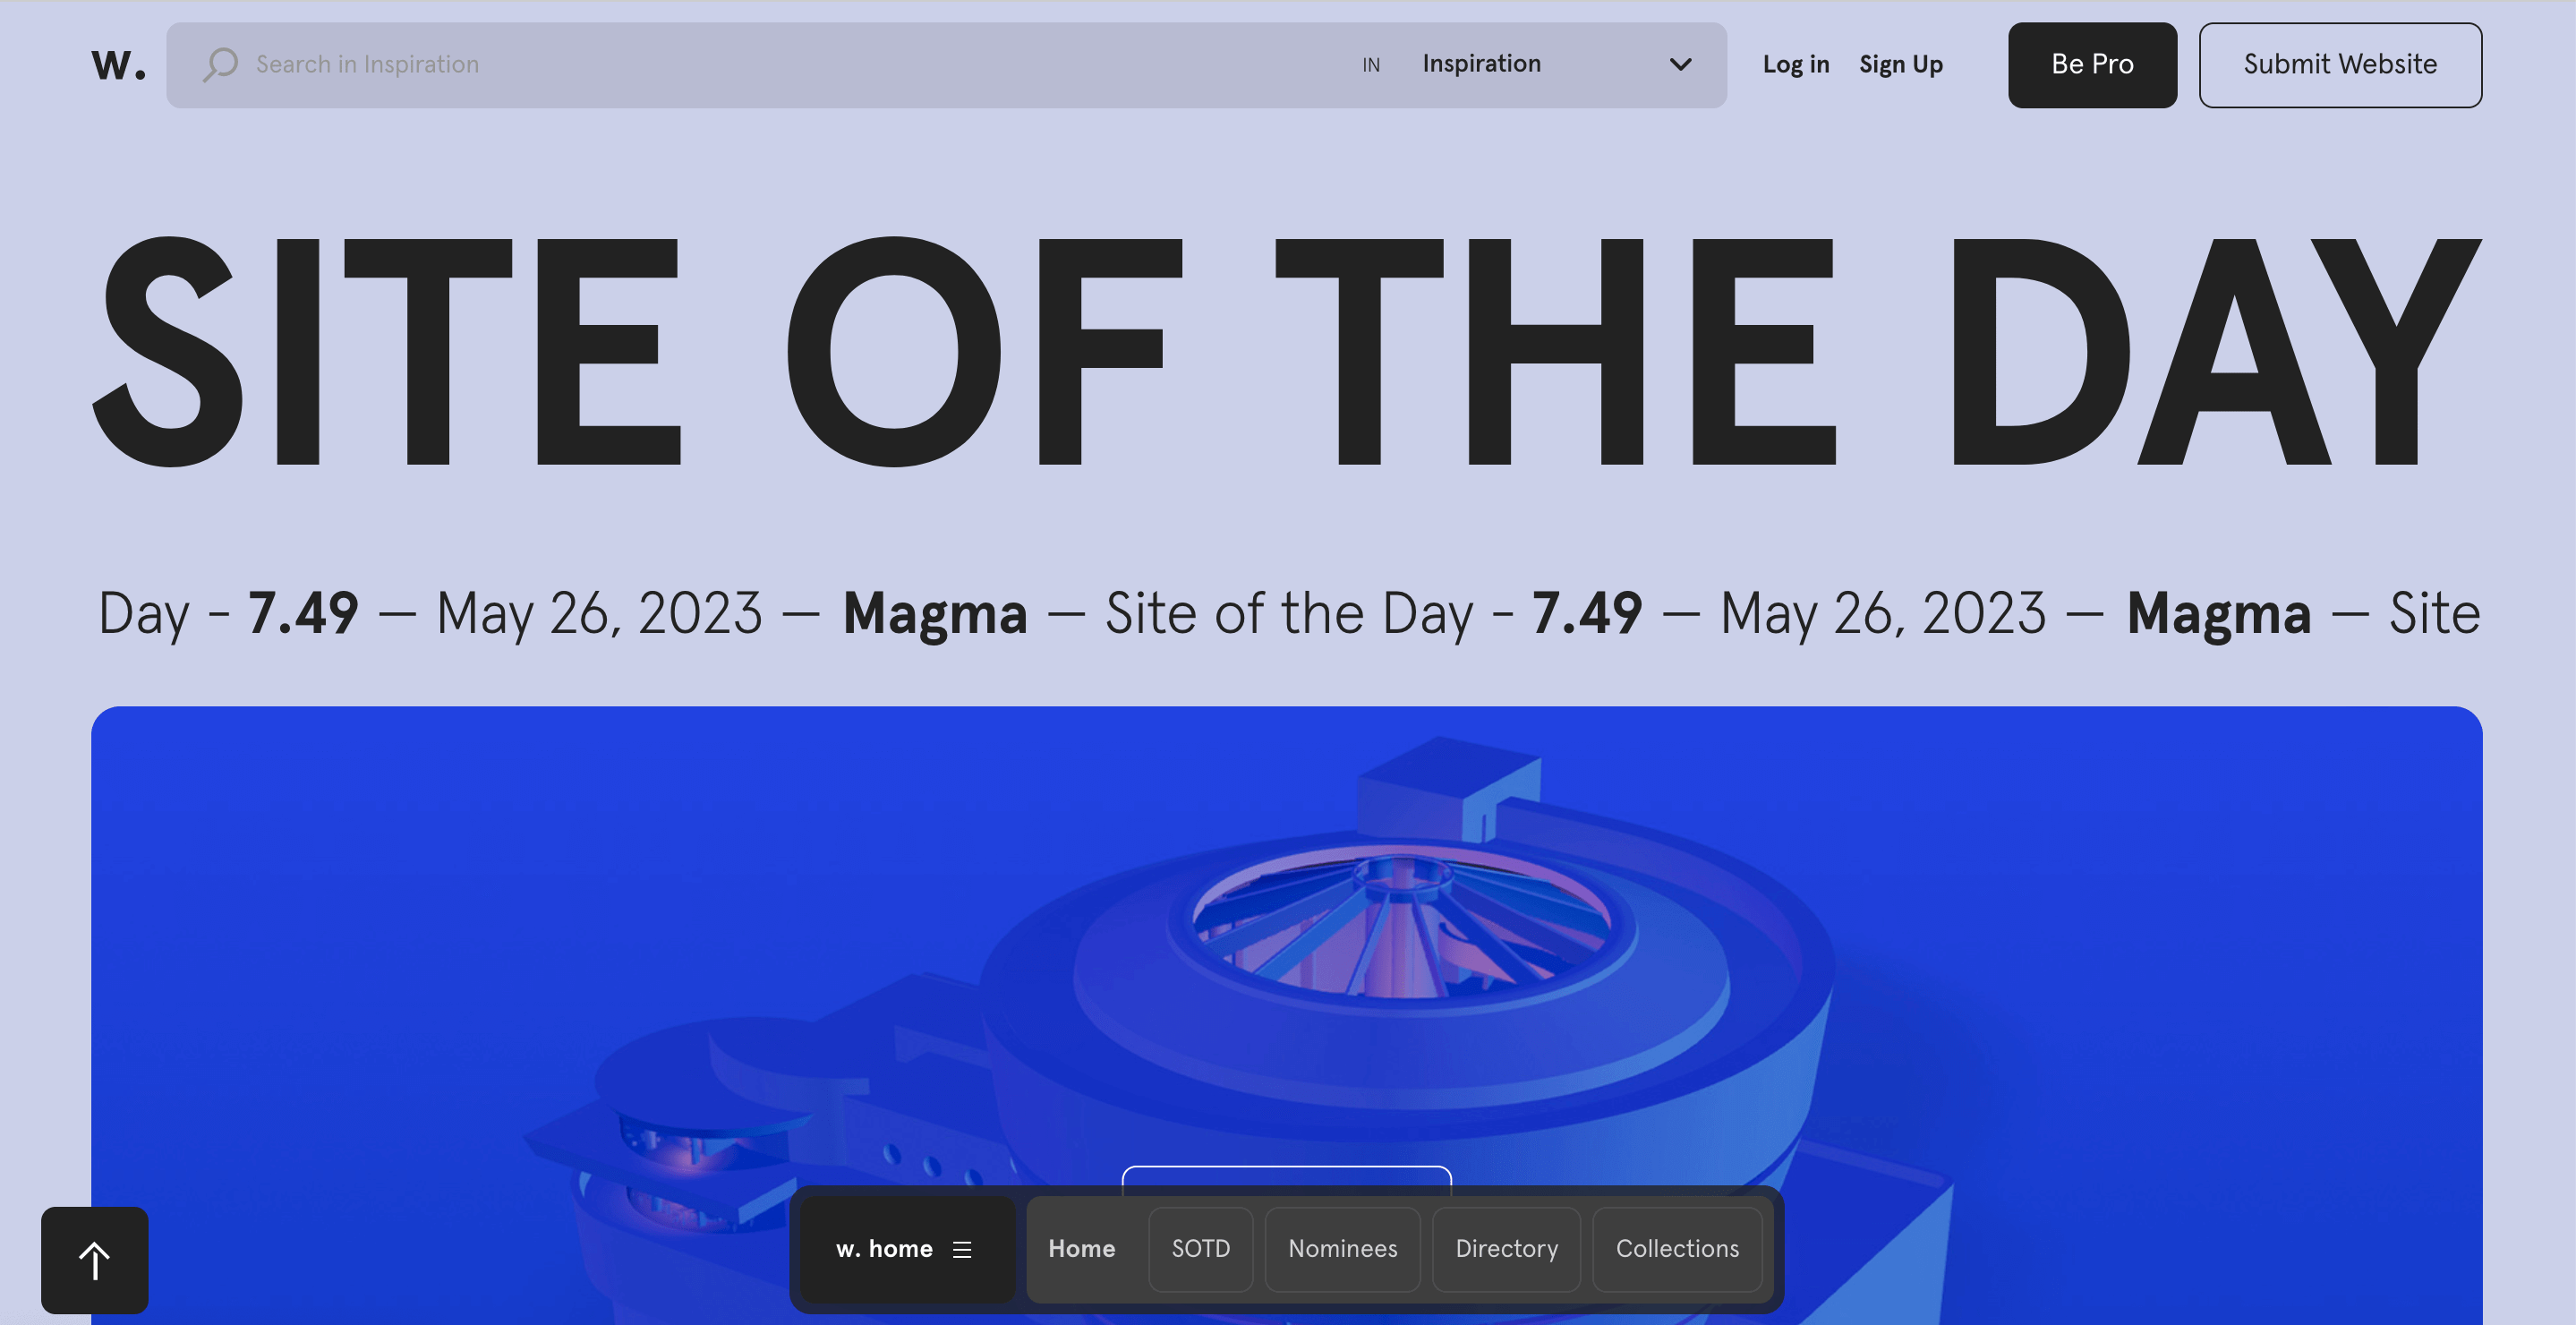The height and width of the screenshot is (1325, 2576).
Task: Open the Nominees section
Action: (x=1342, y=1249)
